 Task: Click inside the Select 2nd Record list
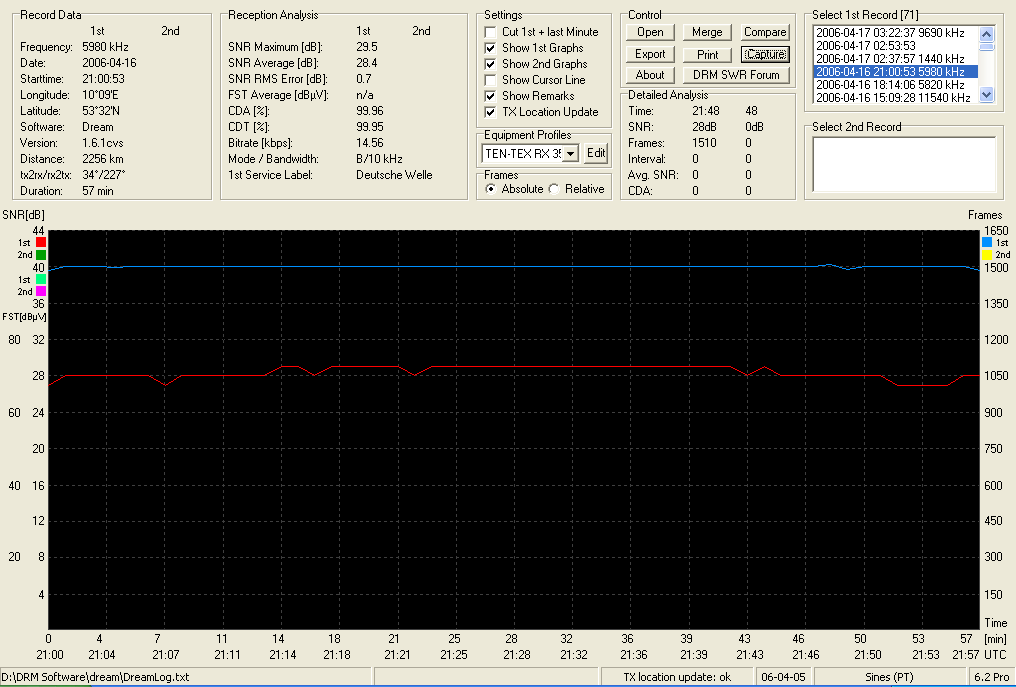(x=904, y=164)
